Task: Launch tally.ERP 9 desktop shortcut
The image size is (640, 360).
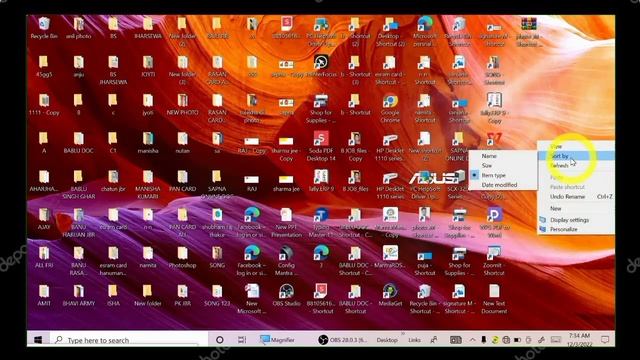Action: pos(321,182)
